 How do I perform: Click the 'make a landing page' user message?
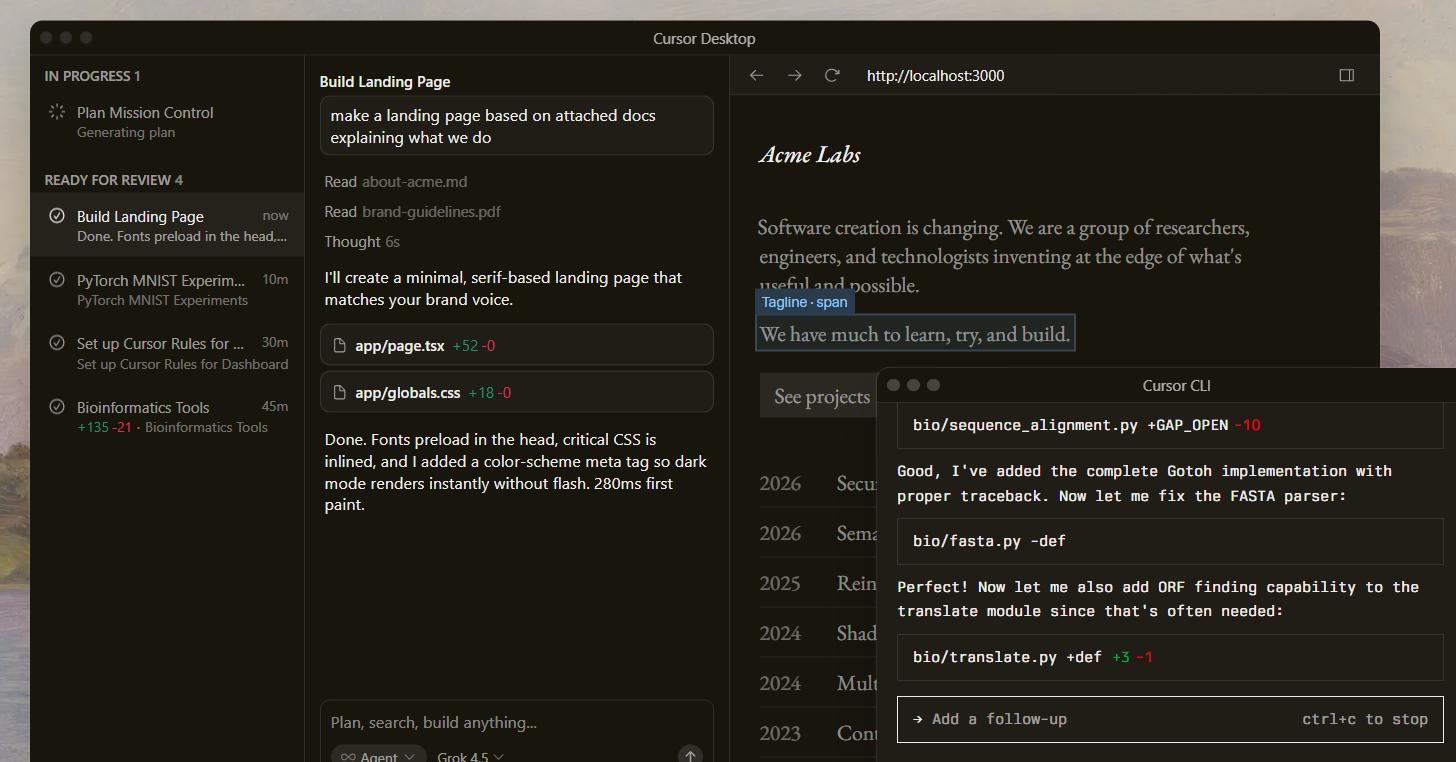coord(517,126)
